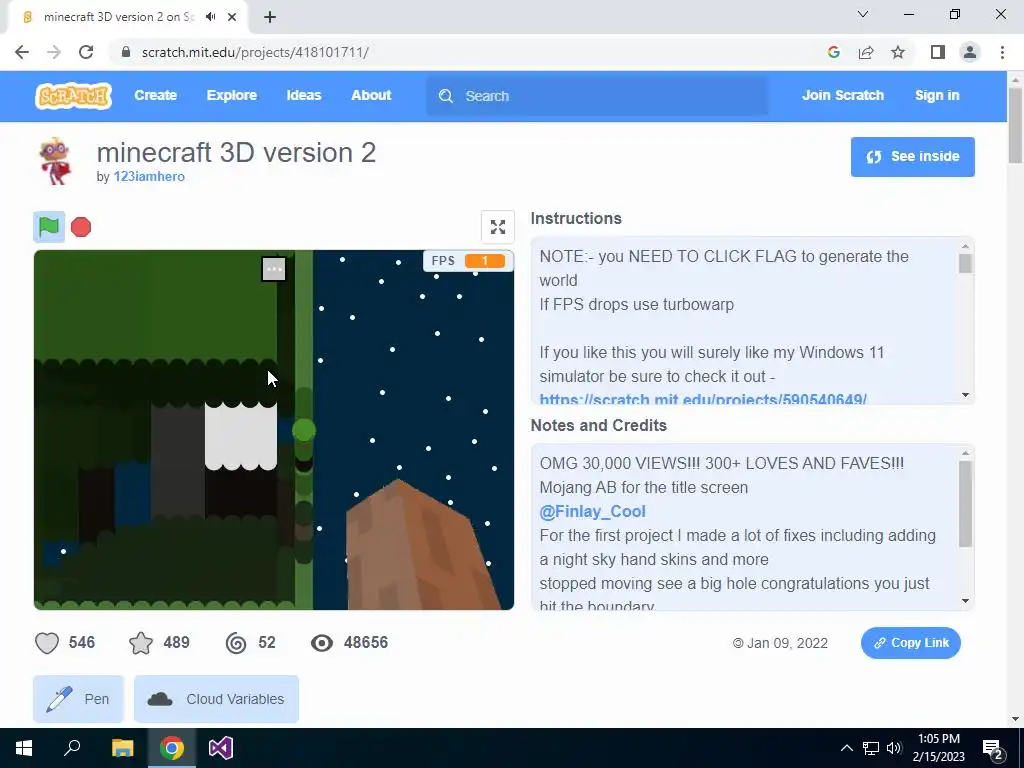
Task: Mute the tab via speaker icon
Action: point(210,17)
